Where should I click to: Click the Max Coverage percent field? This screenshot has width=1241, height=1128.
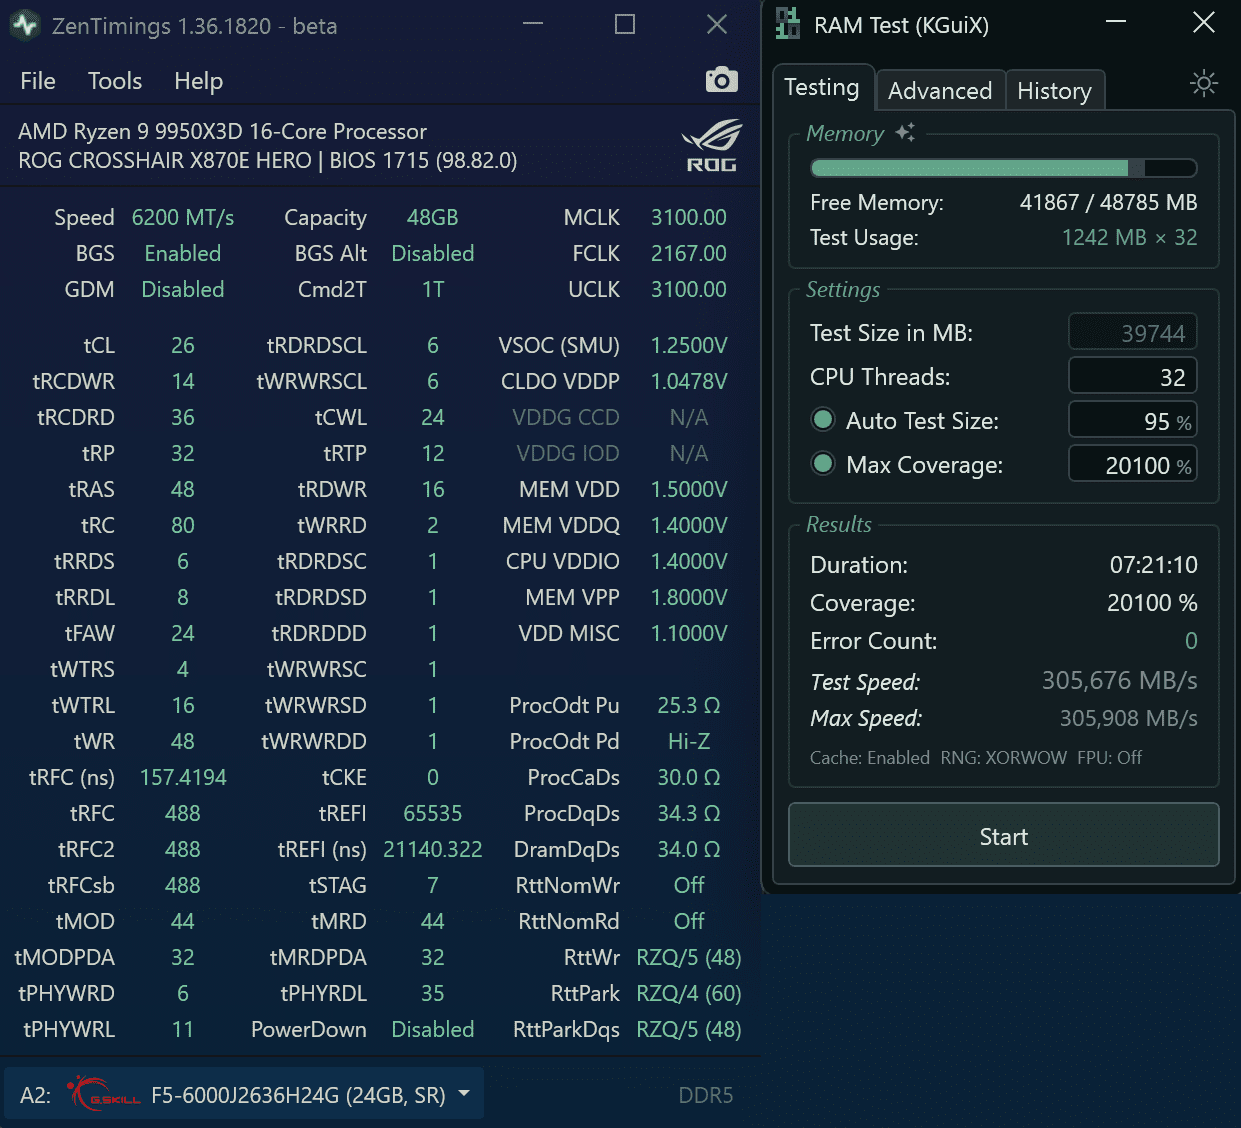pyautogui.click(x=1133, y=464)
